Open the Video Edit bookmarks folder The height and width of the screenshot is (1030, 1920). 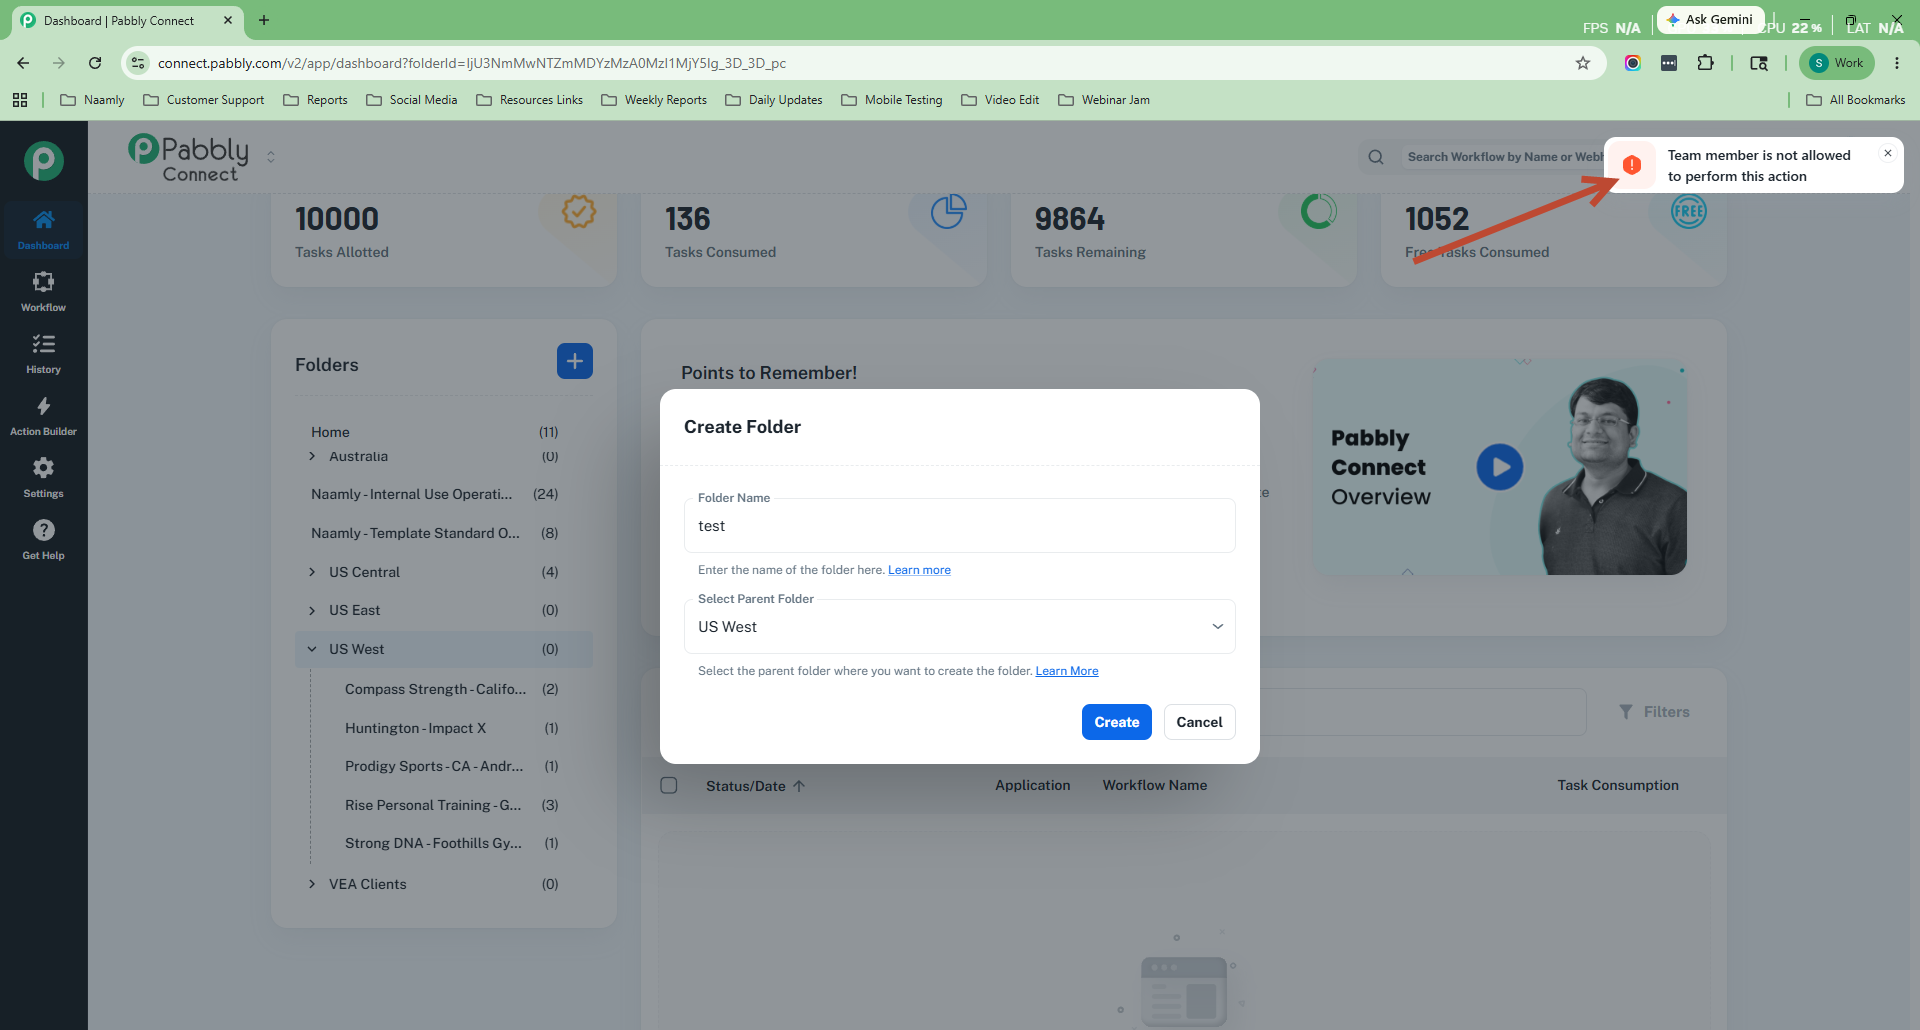coord(1000,100)
